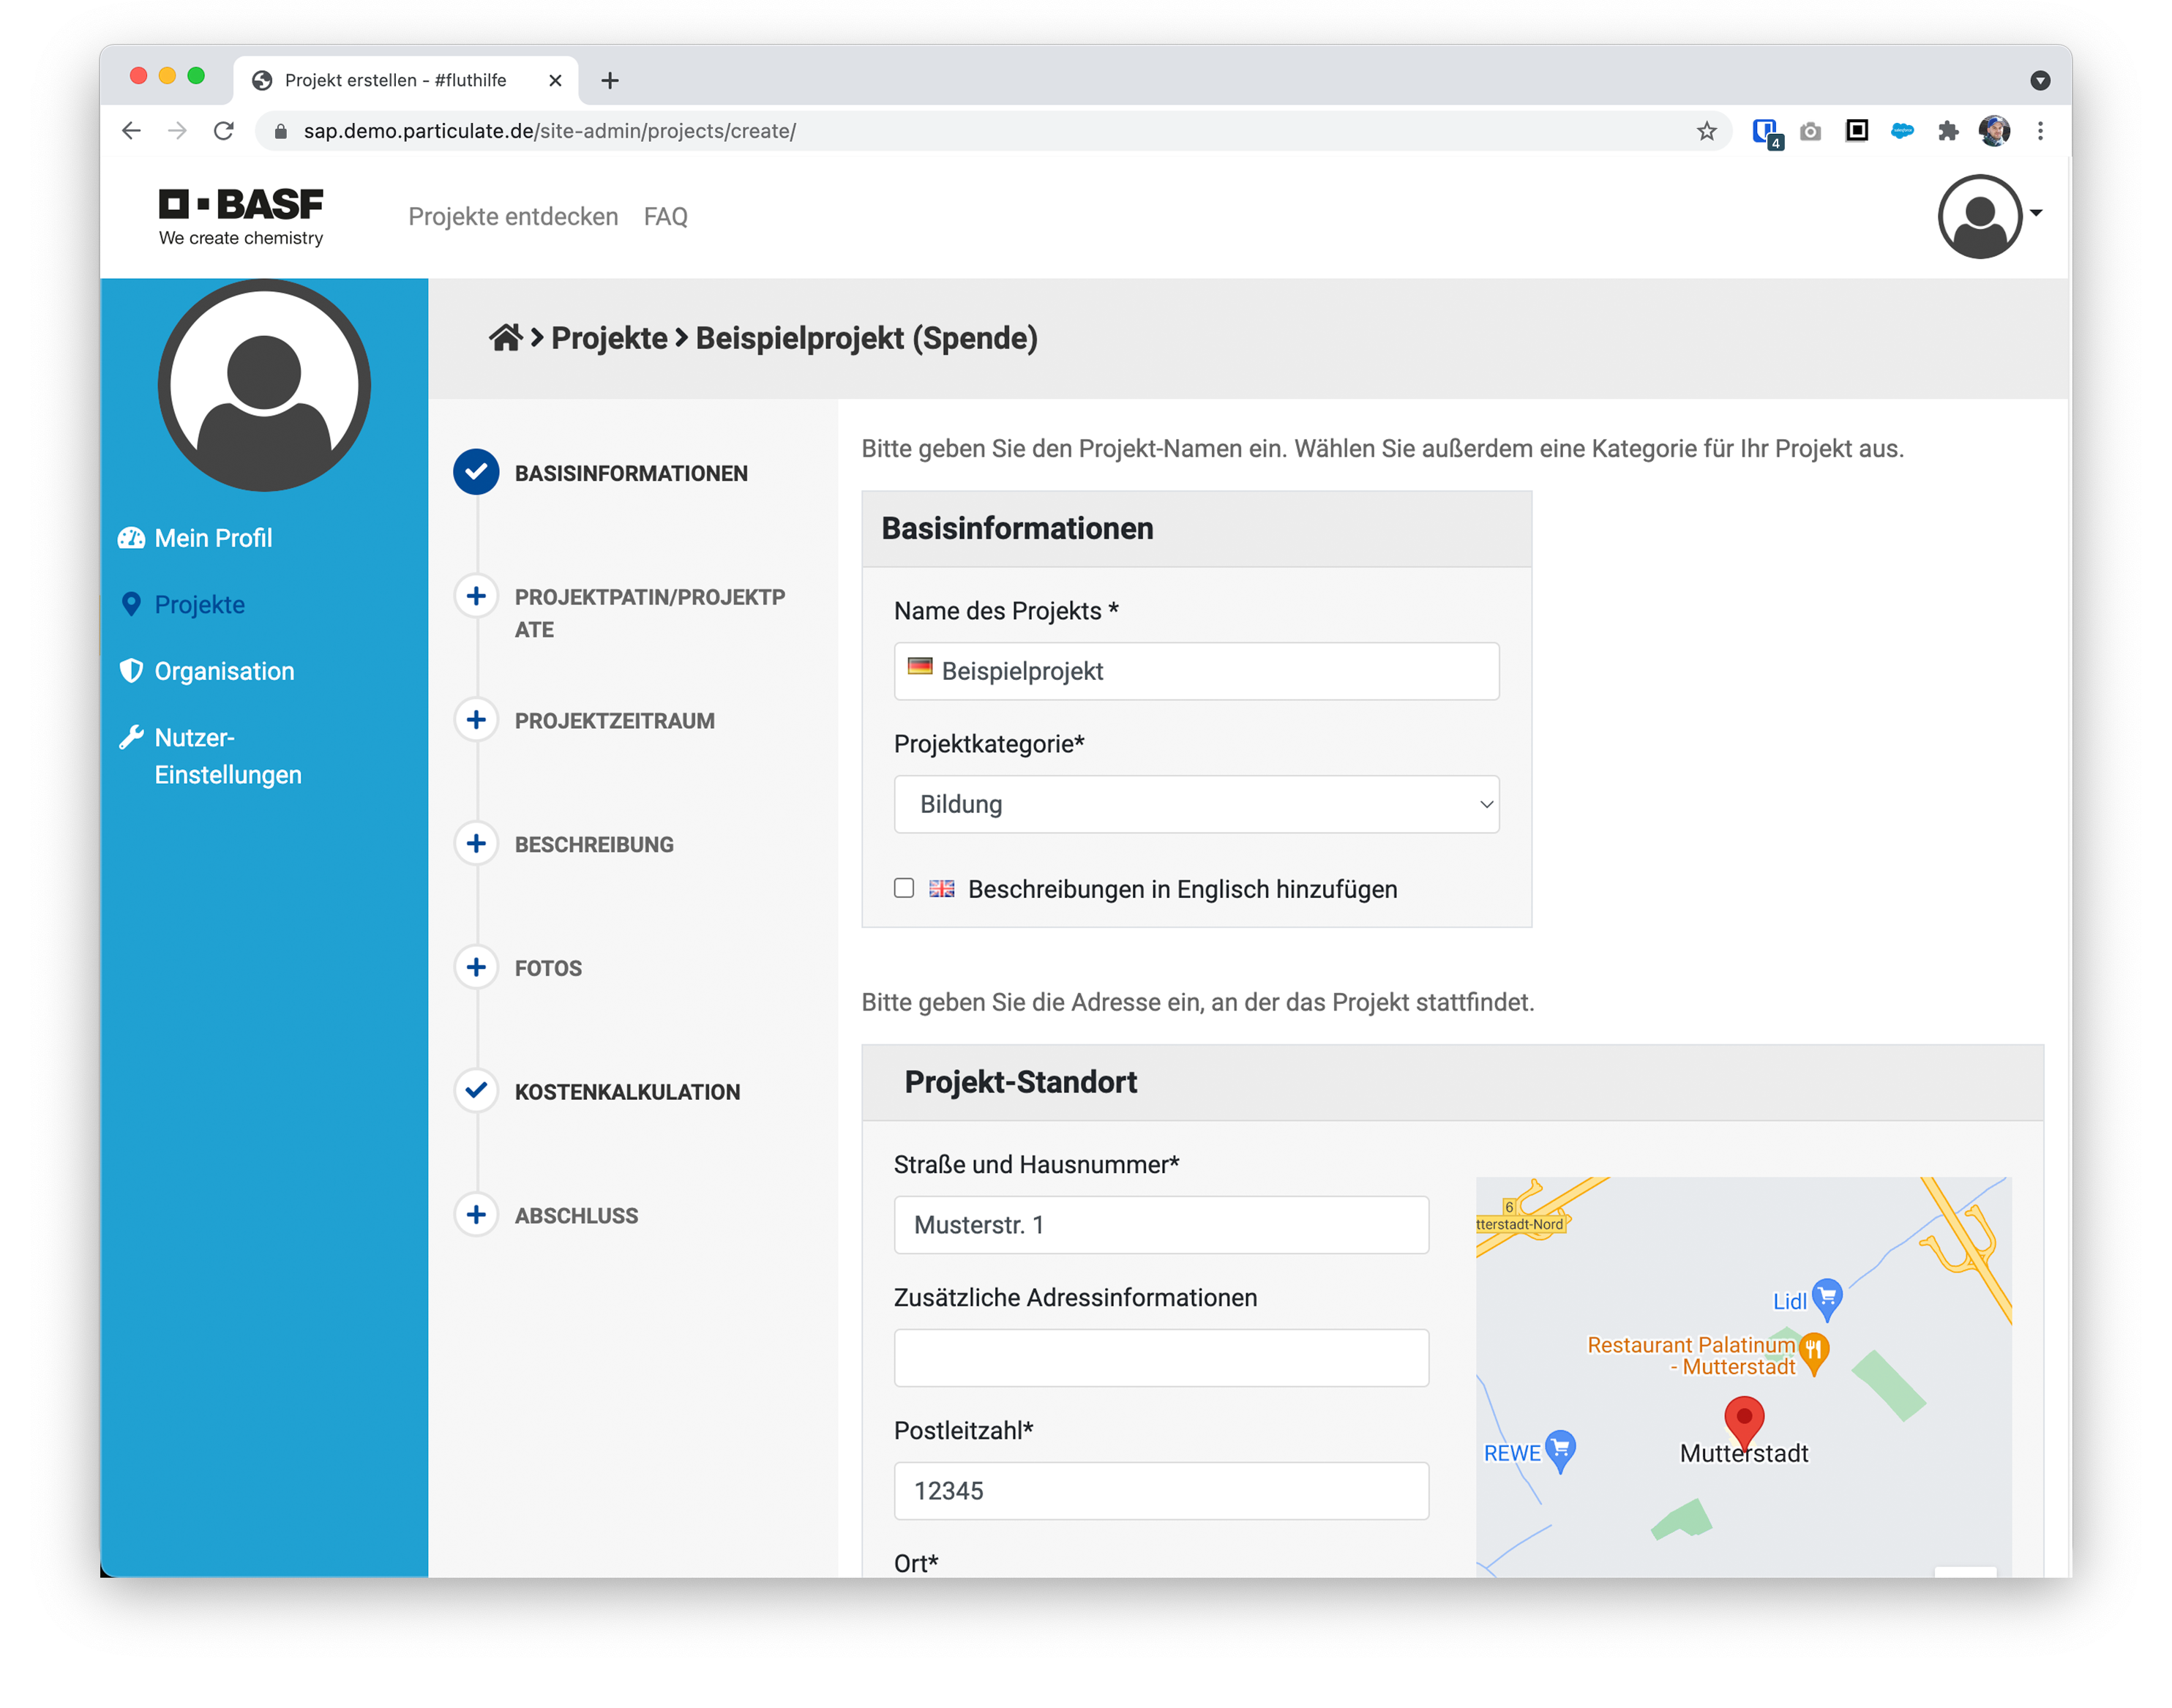The height and width of the screenshot is (1708, 2172).
Task: Click the Postleitzahl field
Action: 1161,1490
